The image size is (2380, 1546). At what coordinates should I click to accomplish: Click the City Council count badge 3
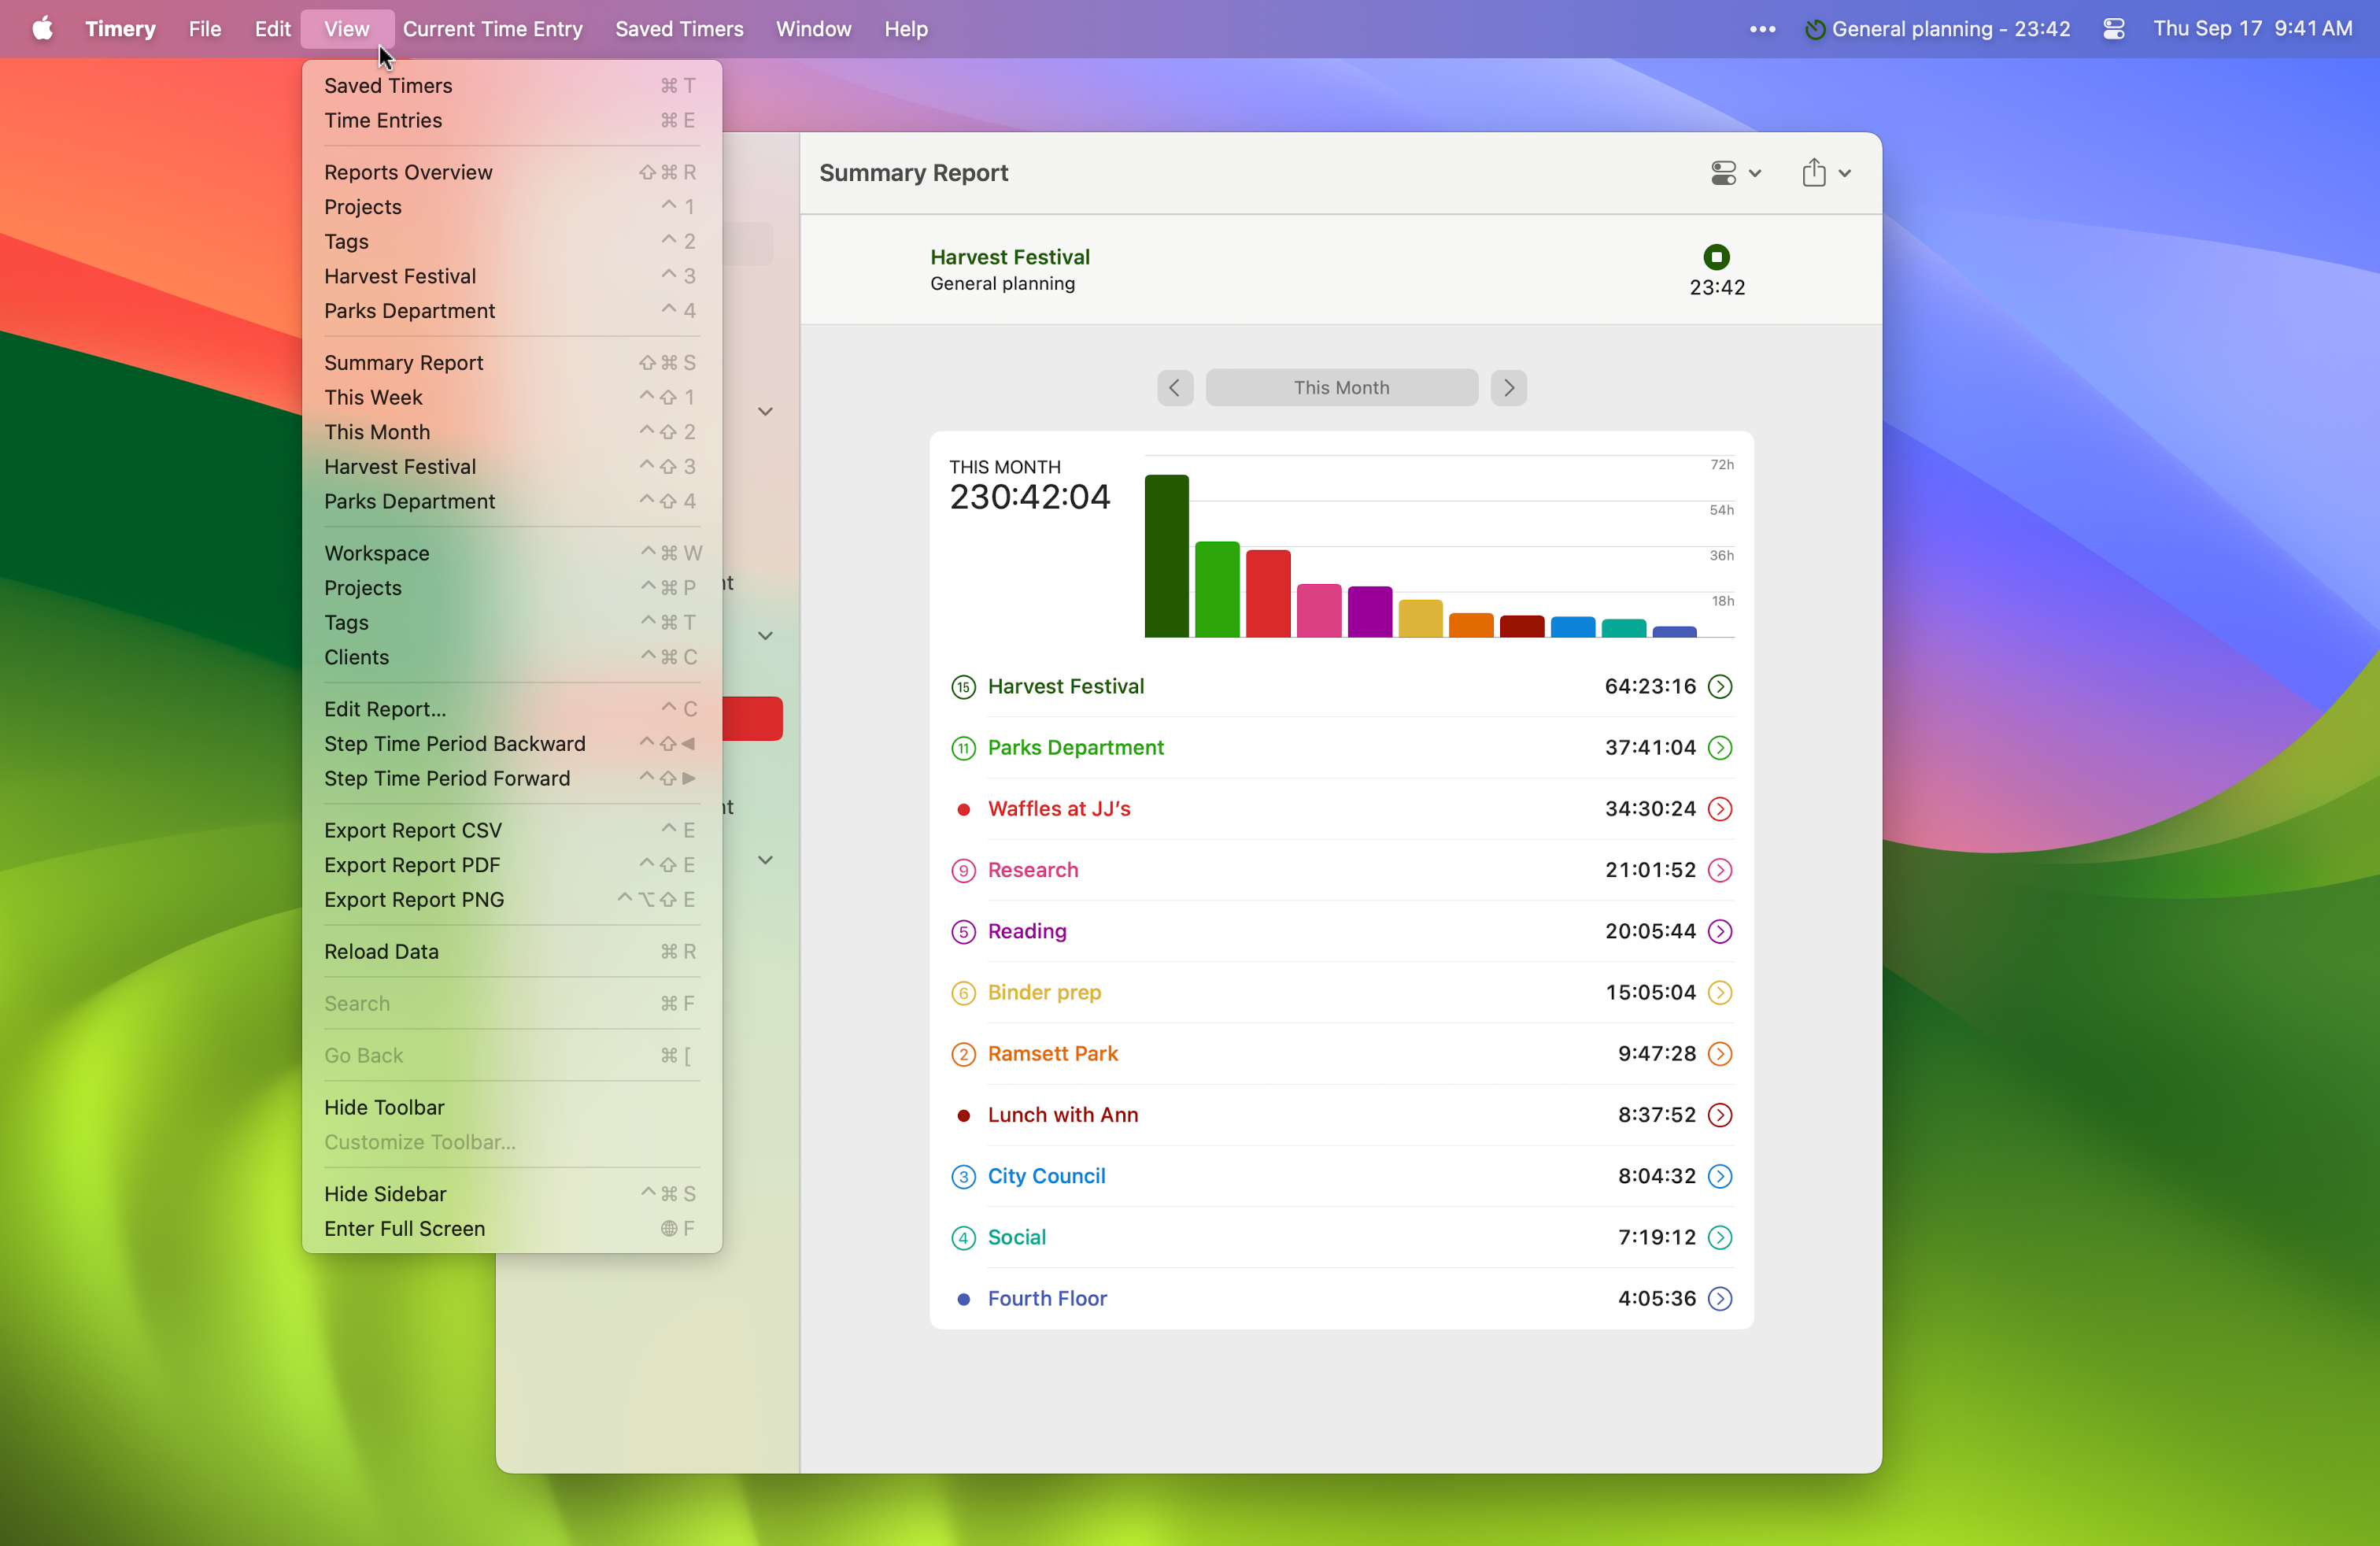[x=963, y=1177]
